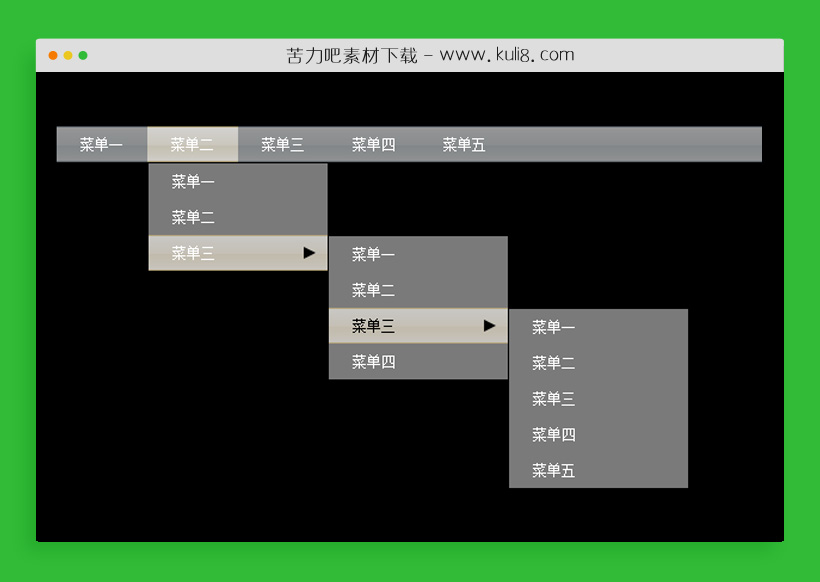820x582 pixels.
Task: Select 菜单二 in the first dropdown submenu
Action: 190,217
